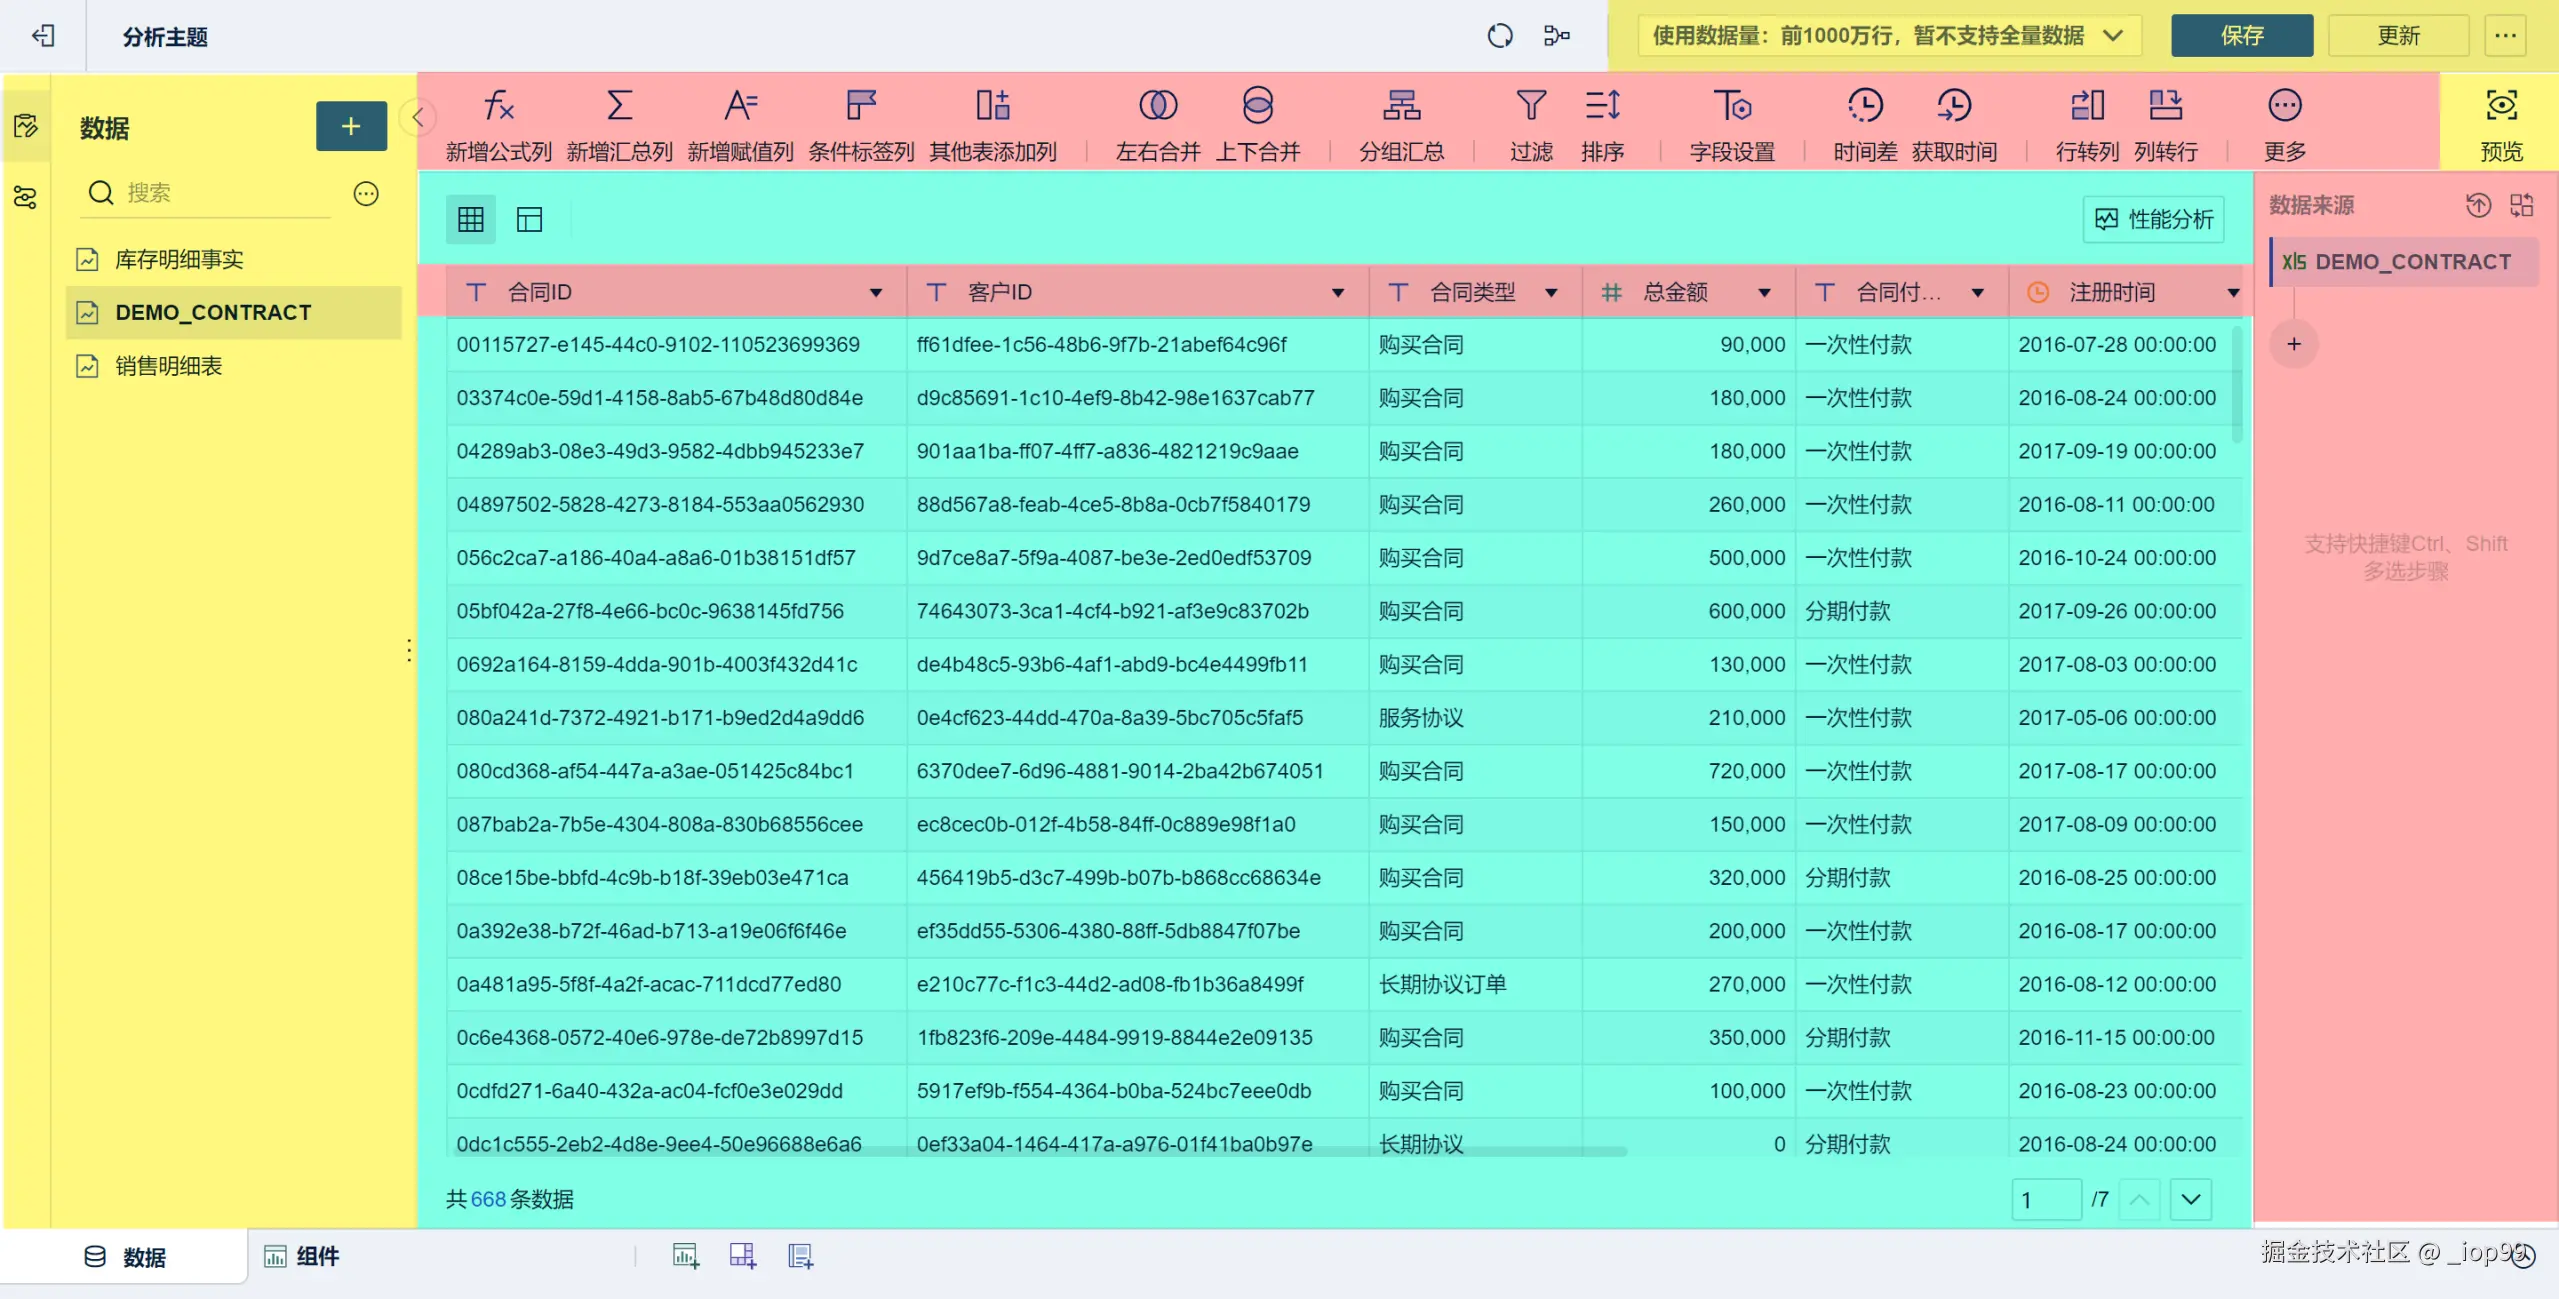Screen dimensions: 2559x1299
Task: Click the 过滤 filter icon
Action: click(1530, 106)
